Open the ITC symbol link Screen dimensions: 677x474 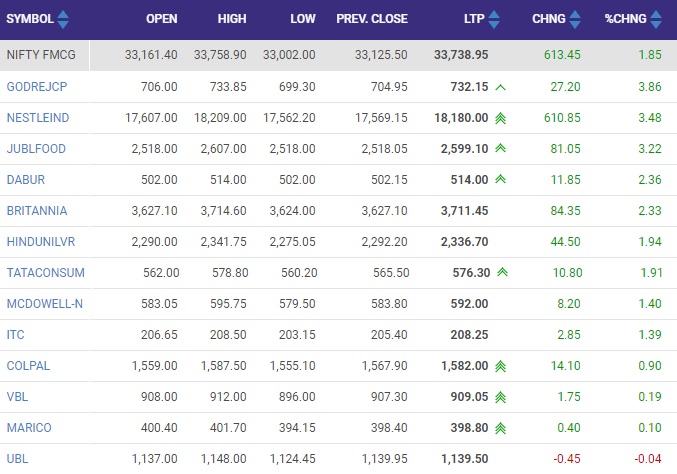16,335
